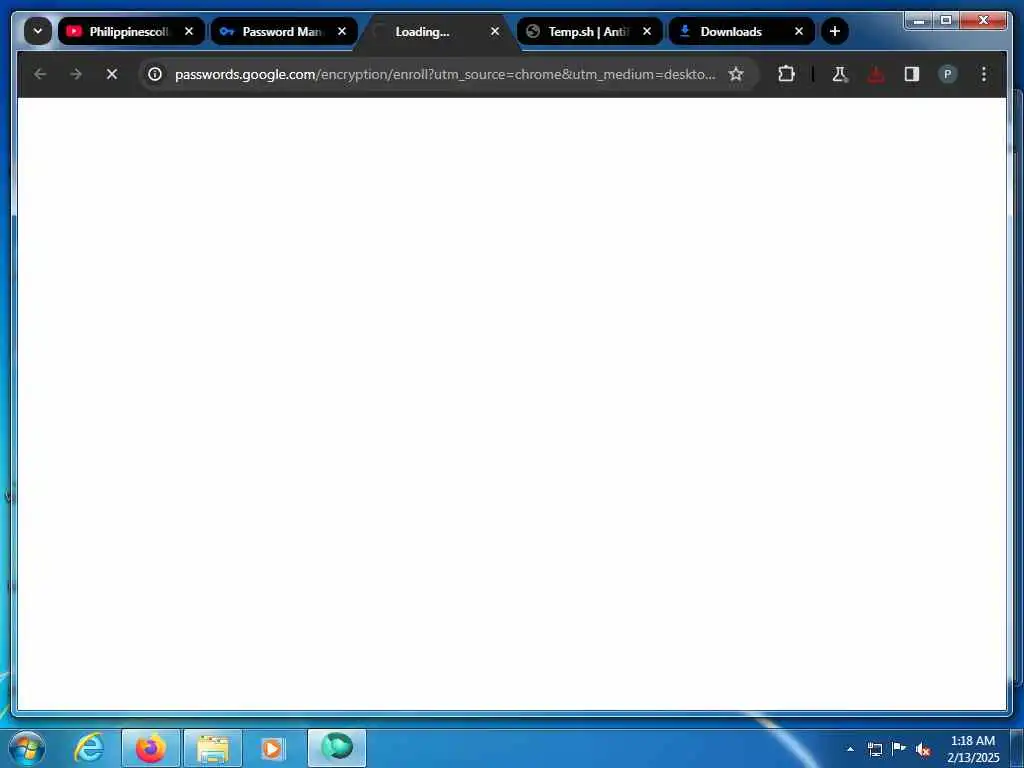Open a new tab with plus button
1024x768 pixels.
pos(835,31)
